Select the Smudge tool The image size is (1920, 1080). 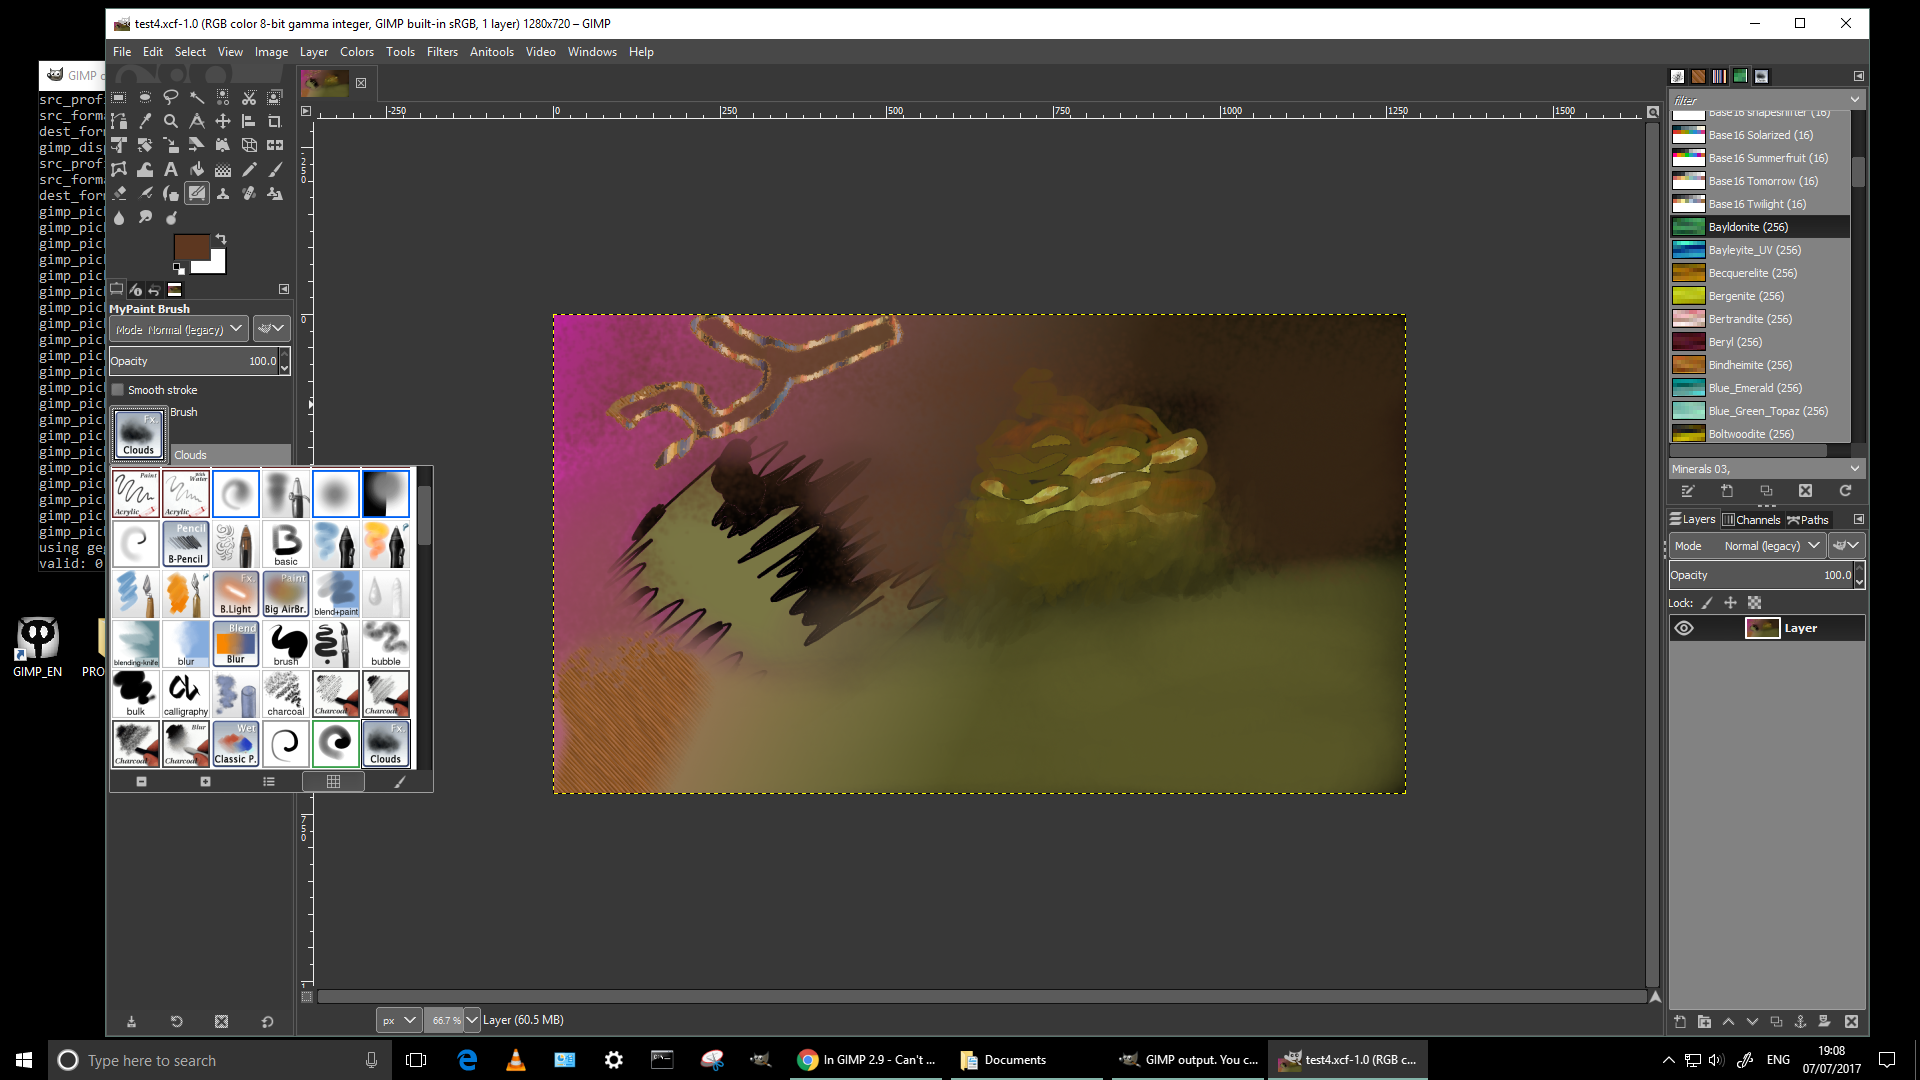point(145,217)
